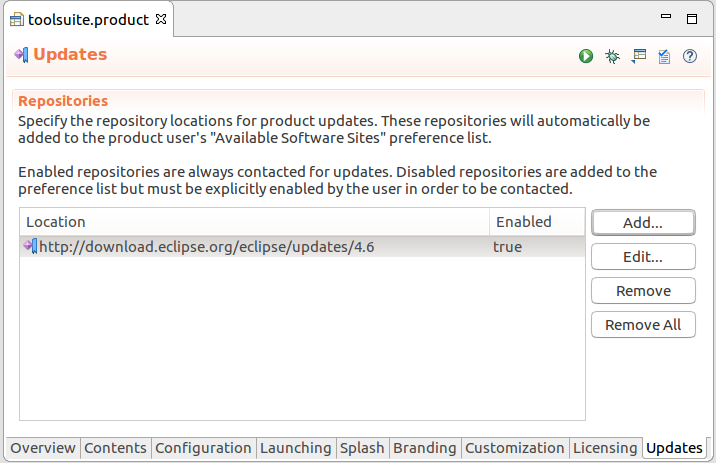The image size is (716, 463).
Task: Select the Updates tab
Action: point(674,448)
